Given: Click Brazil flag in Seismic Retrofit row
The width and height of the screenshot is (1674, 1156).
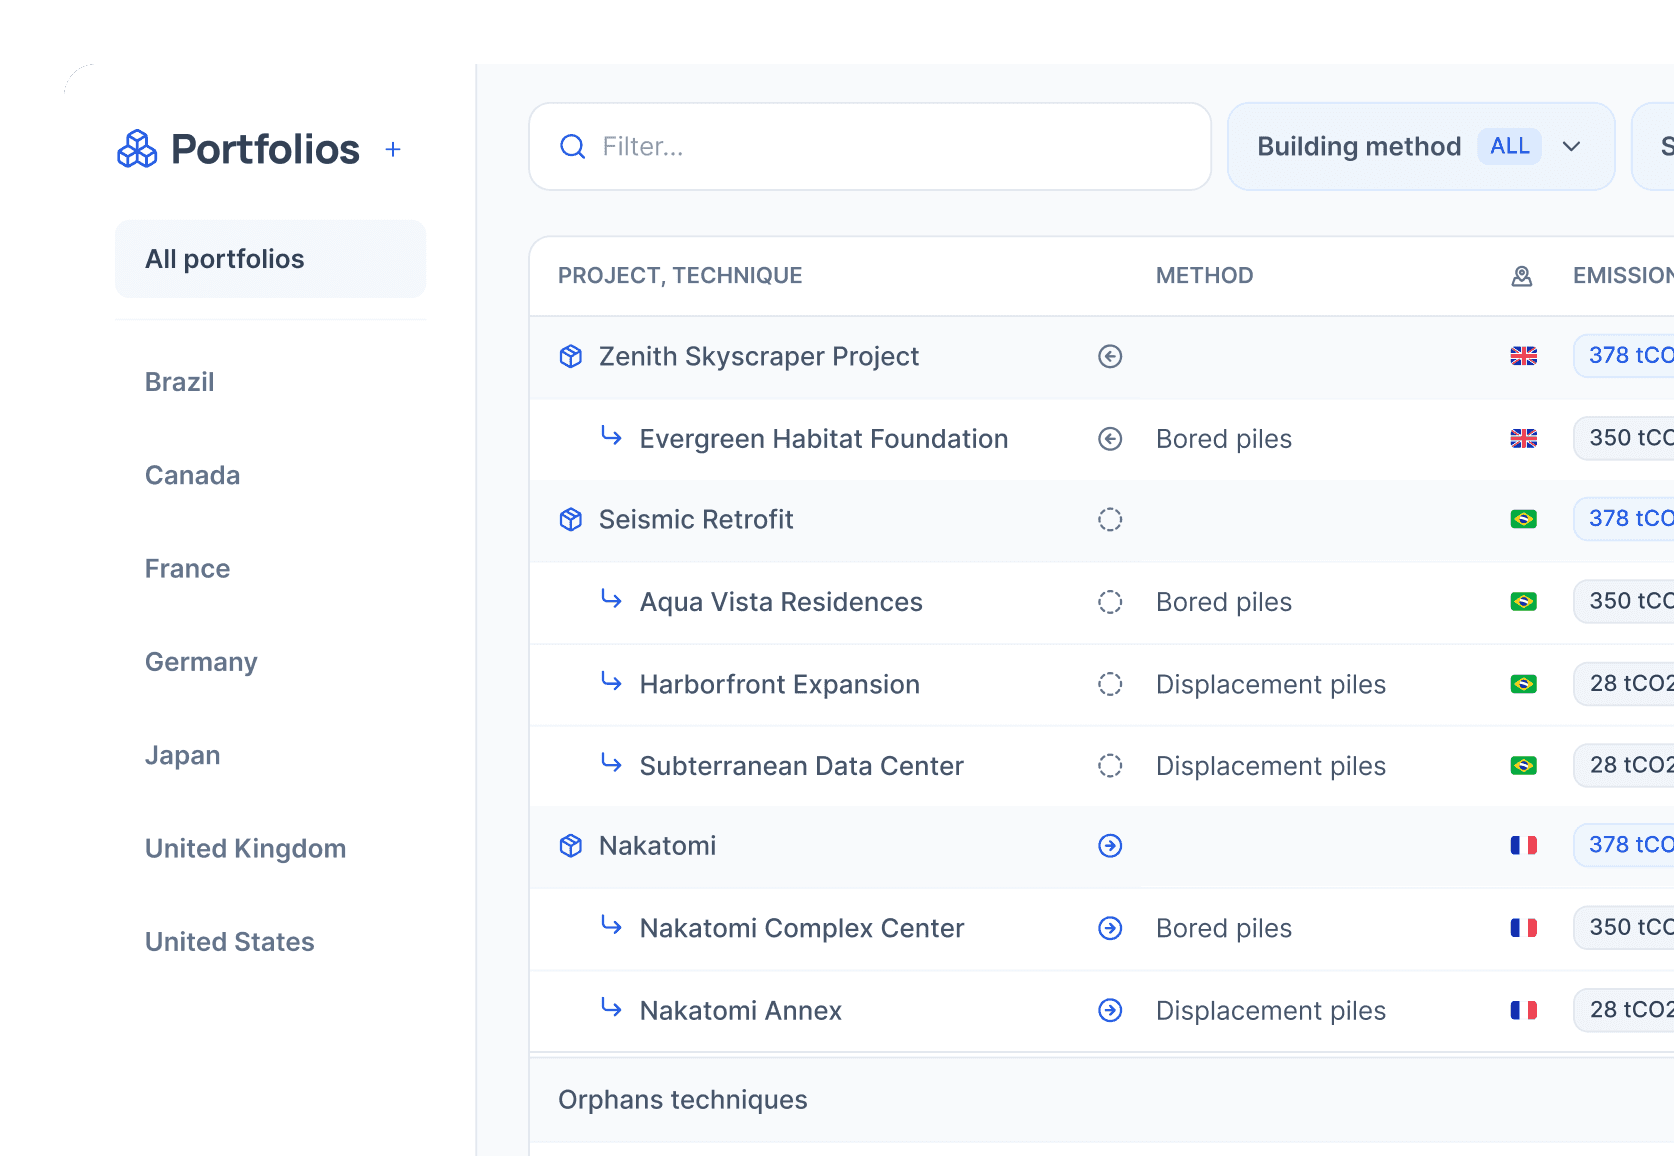Looking at the screenshot, I should 1524,519.
